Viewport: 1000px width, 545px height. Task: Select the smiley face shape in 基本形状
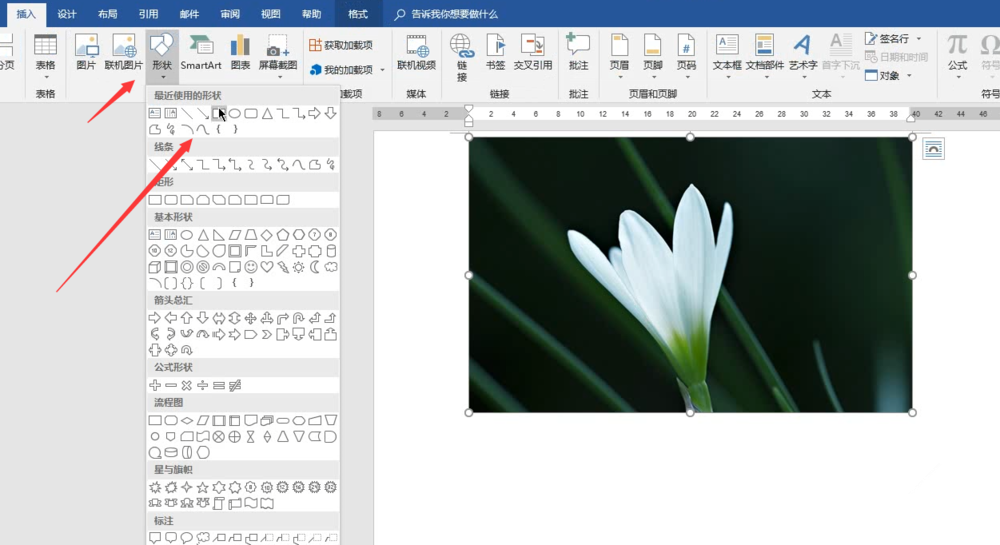250,267
